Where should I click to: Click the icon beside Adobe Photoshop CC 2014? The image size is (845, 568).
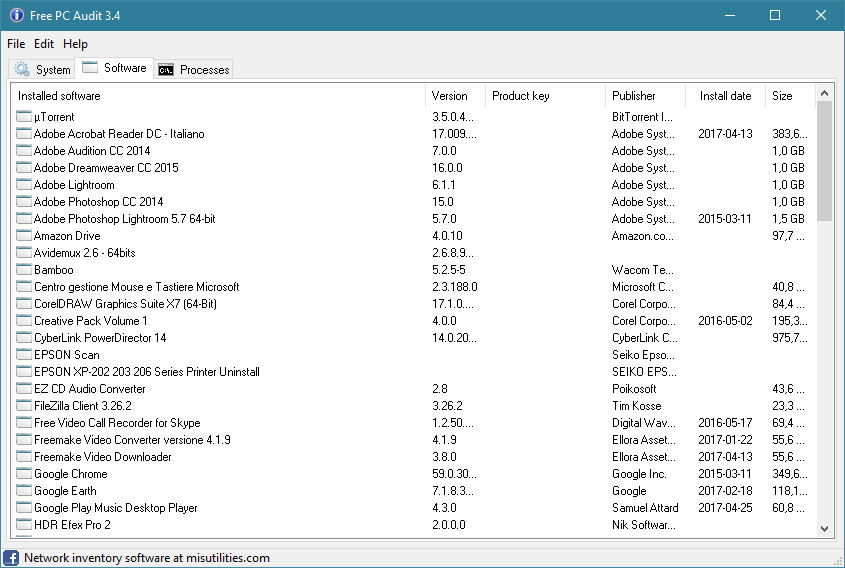point(24,202)
